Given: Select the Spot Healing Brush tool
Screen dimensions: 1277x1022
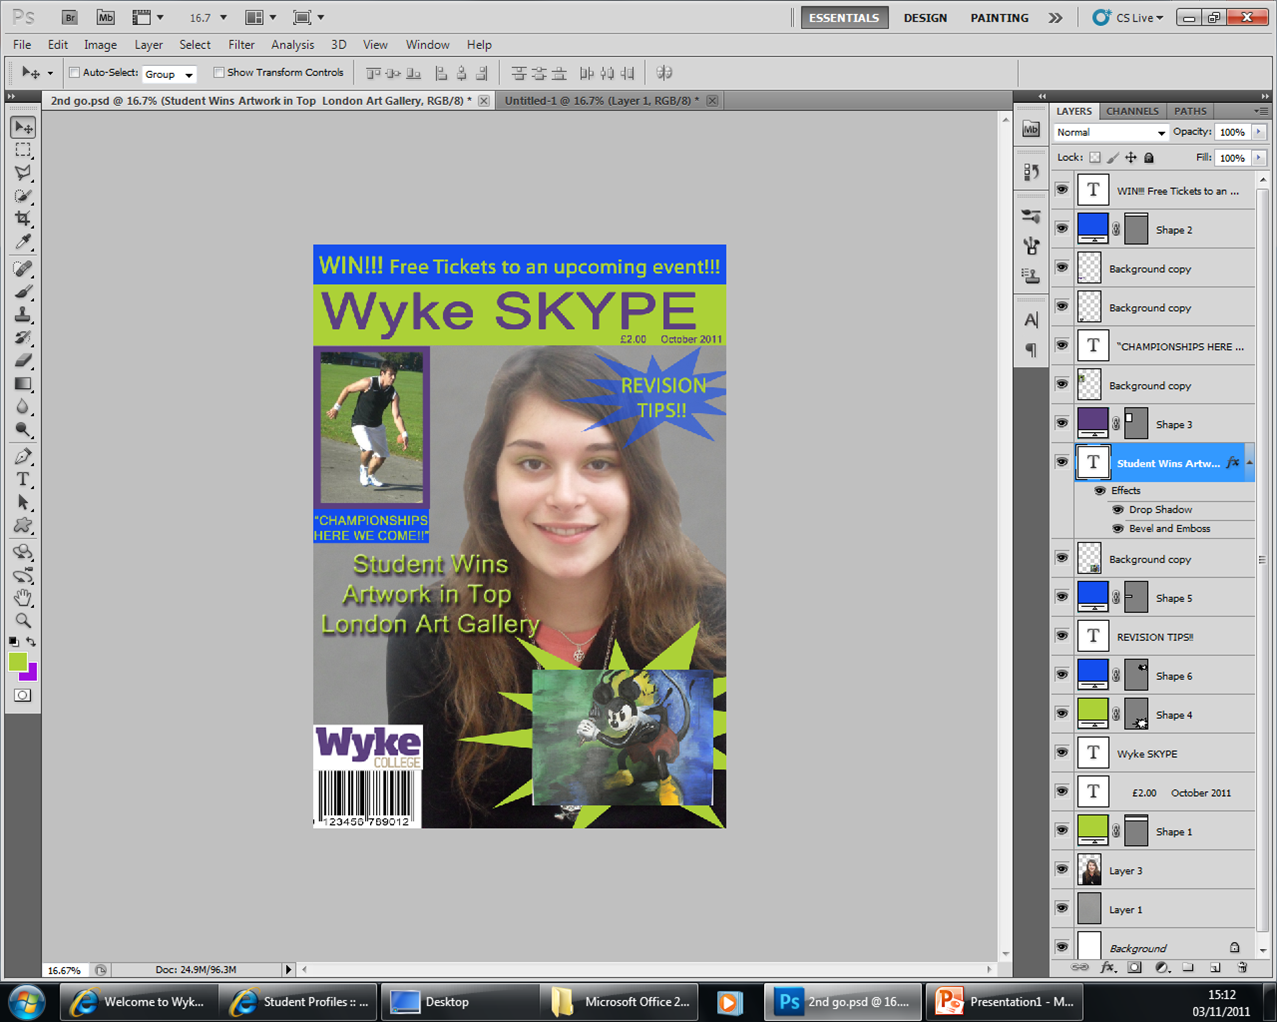Looking at the screenshot, I should point(23,269).
